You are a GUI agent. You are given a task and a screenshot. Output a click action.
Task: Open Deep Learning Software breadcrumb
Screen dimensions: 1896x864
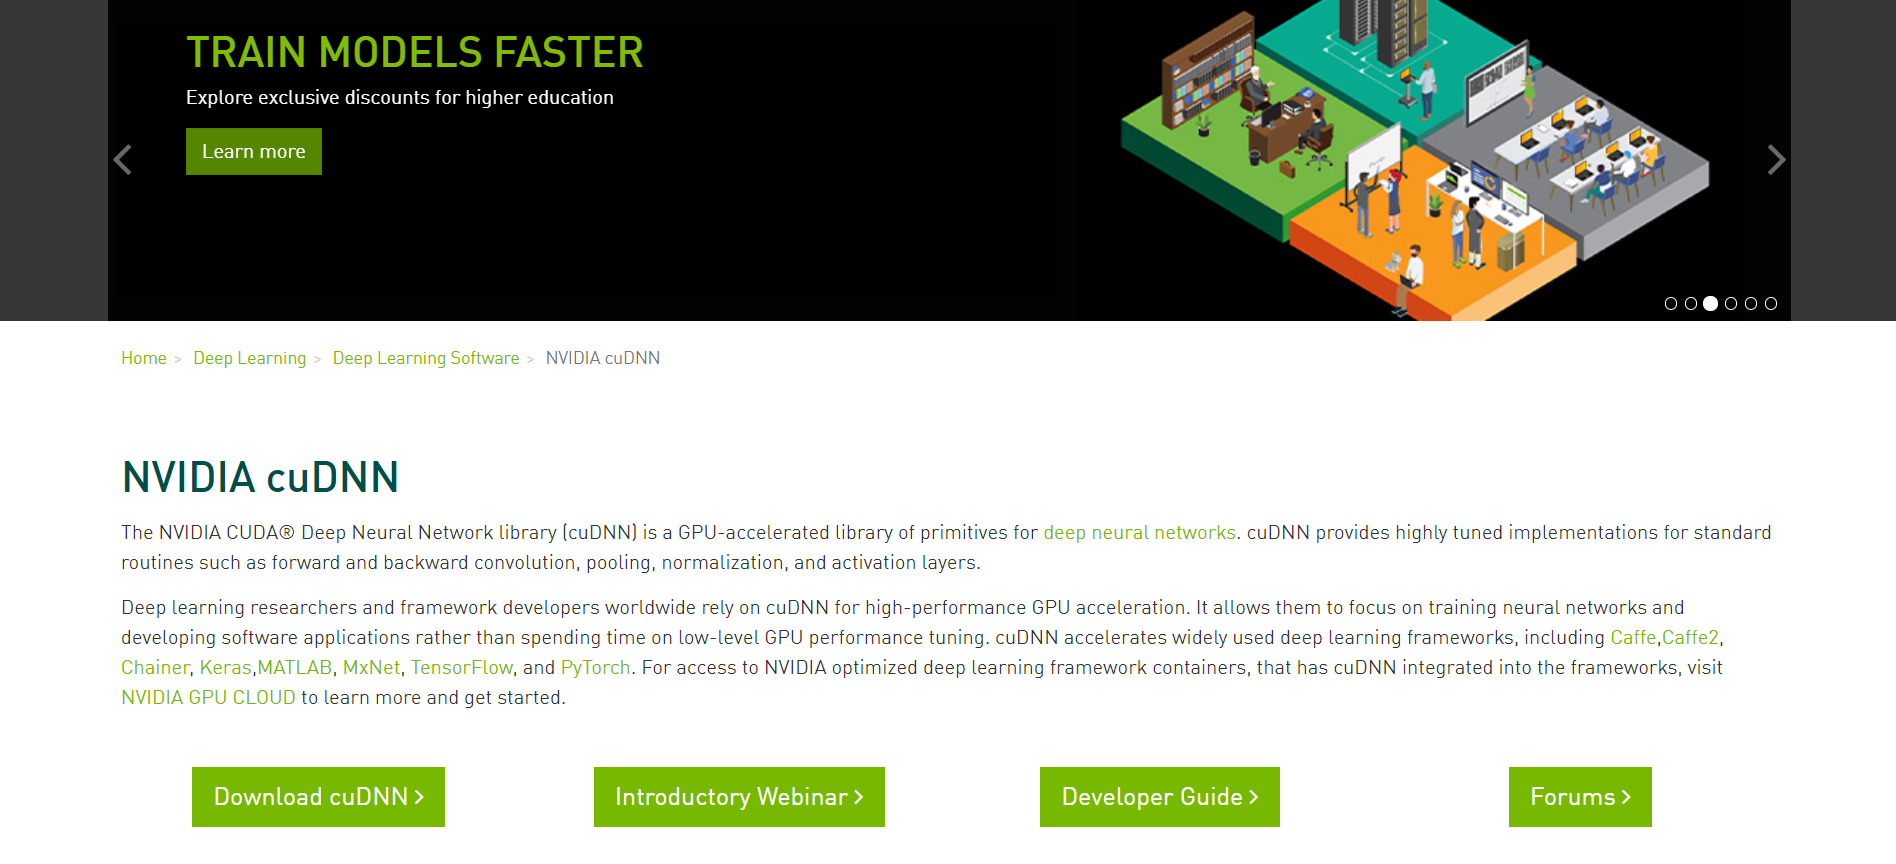426,358
